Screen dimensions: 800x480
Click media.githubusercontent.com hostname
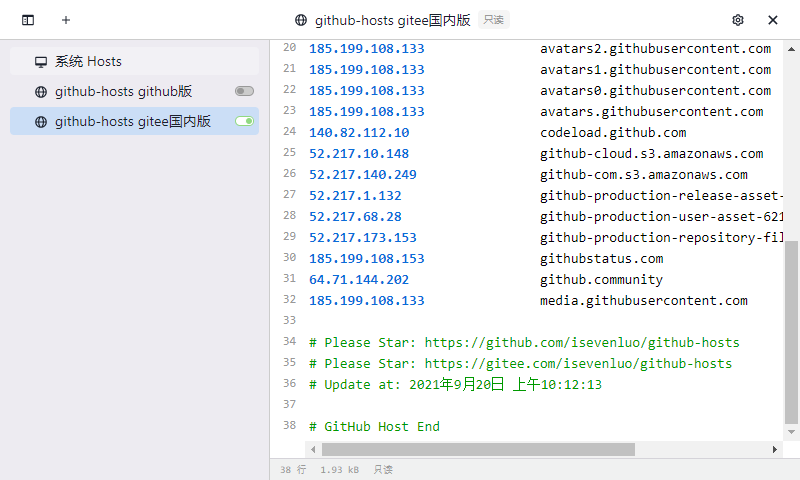(x=644, y=300)
